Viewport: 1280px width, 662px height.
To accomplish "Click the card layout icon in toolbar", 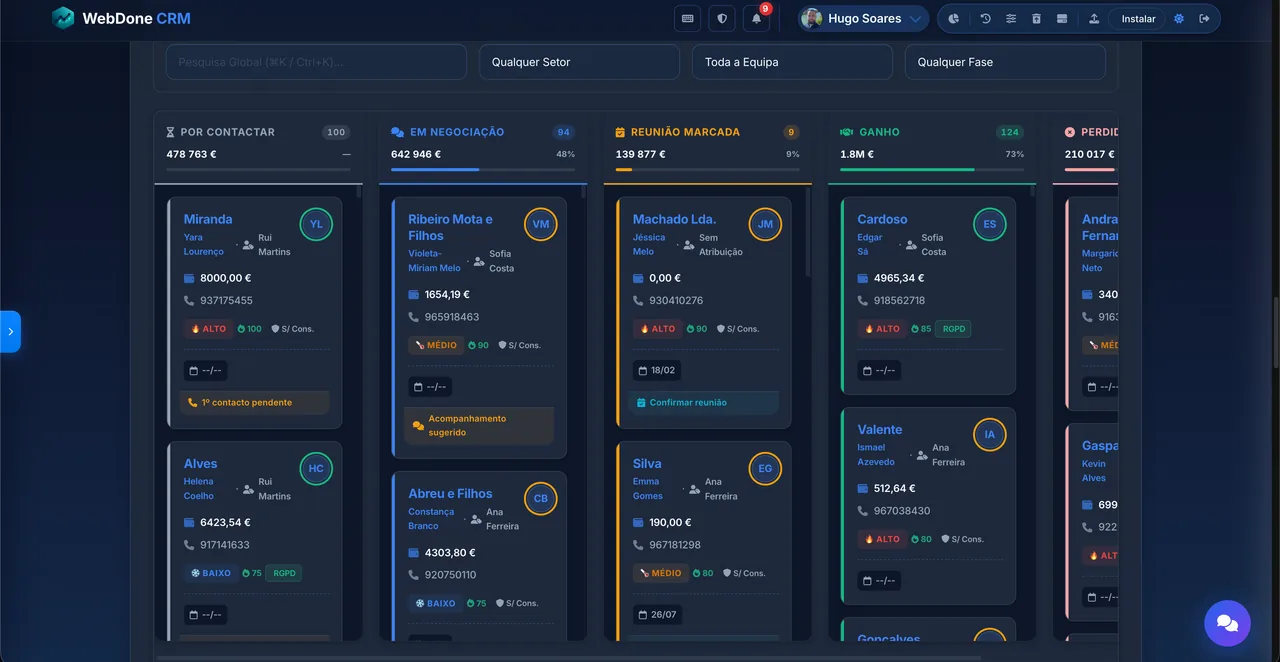I will tap(1062, 18).
